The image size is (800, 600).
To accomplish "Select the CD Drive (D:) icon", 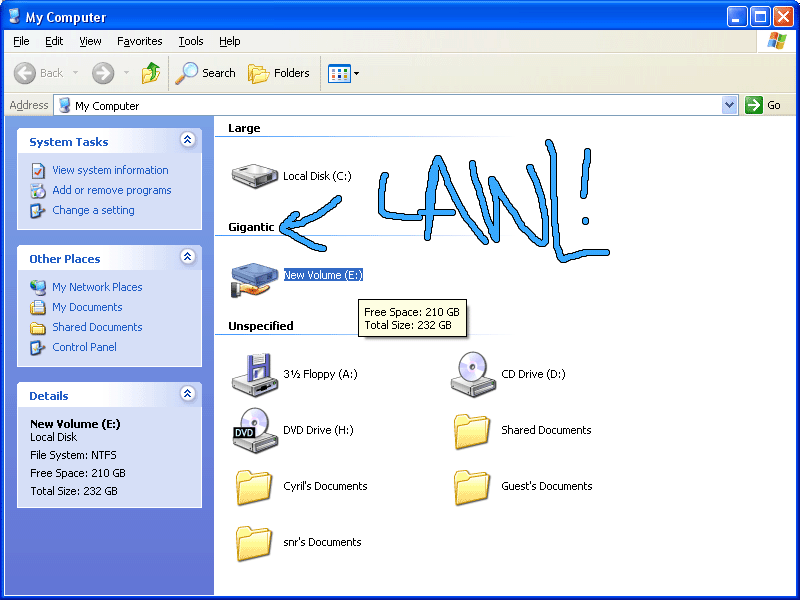I will coord(473,374).
